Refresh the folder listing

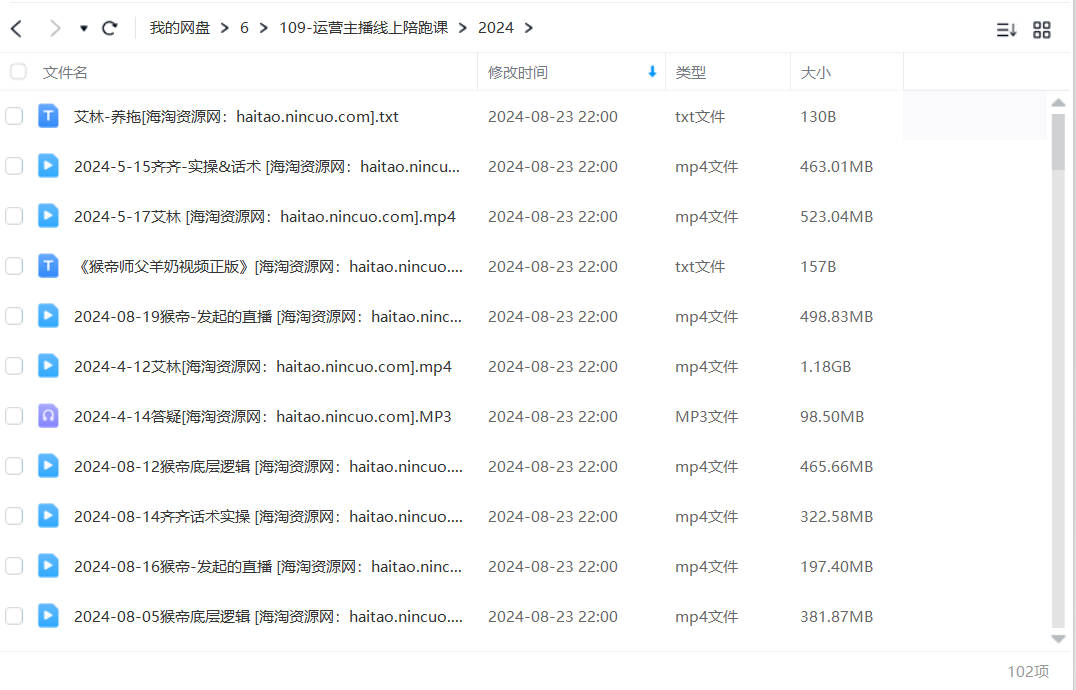[x=110, y=28]
